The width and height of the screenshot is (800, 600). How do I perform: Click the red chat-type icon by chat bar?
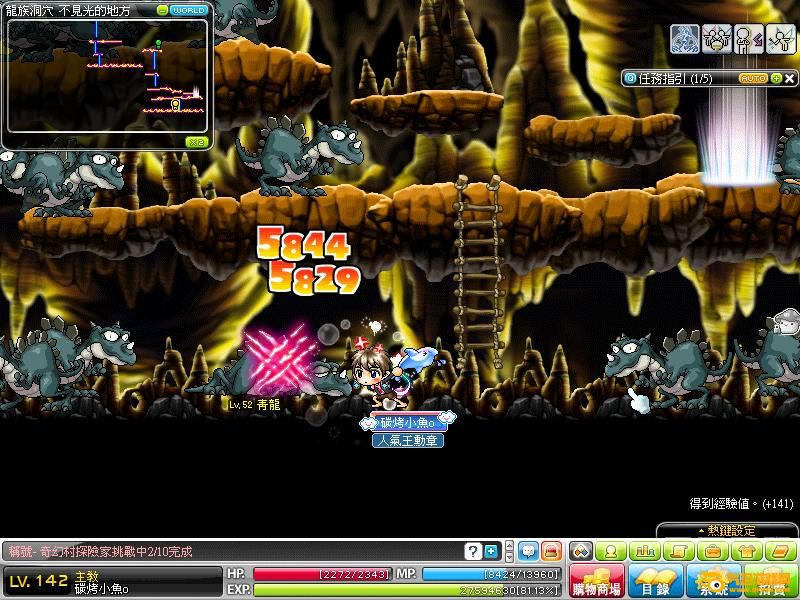[x=551, y=551]
